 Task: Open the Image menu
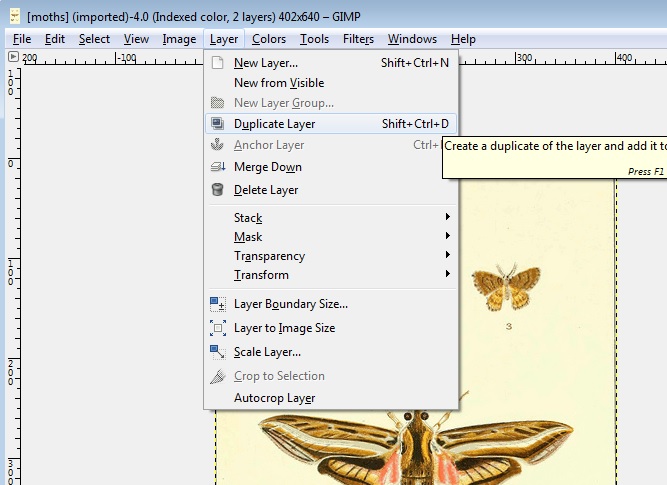pyautogui.click(x=179, y=39)
